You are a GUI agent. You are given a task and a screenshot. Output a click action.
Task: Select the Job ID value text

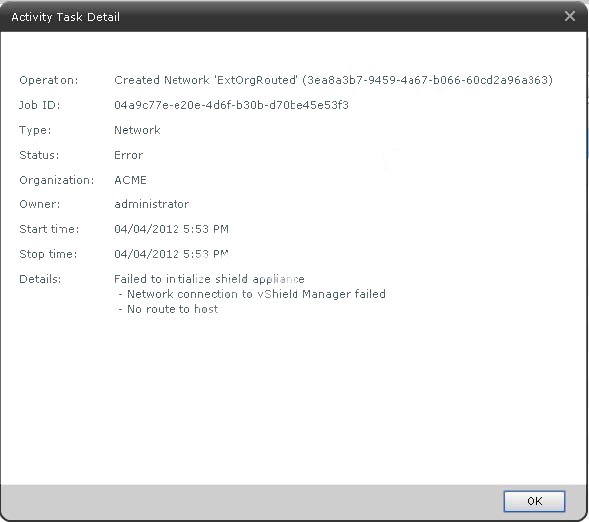click(x=231, y=105)
